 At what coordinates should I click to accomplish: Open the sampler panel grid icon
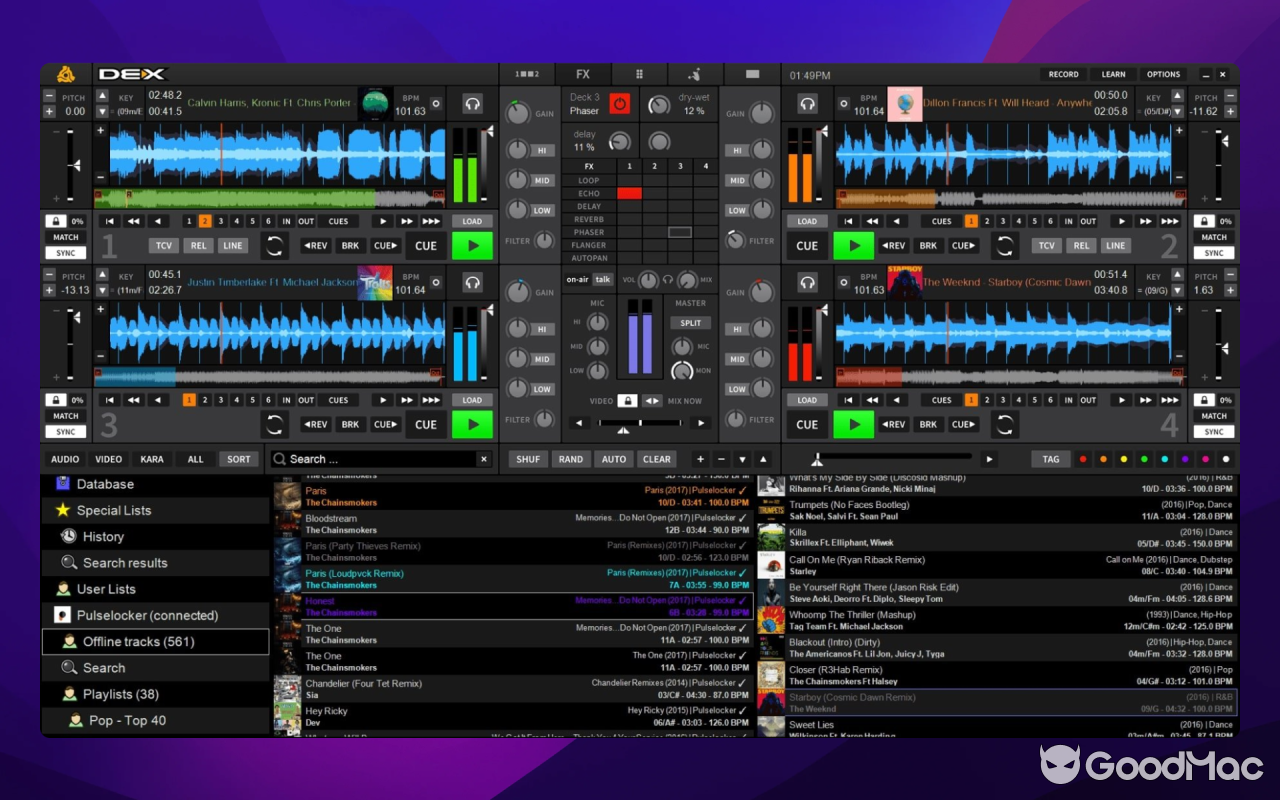pos(639,74)
